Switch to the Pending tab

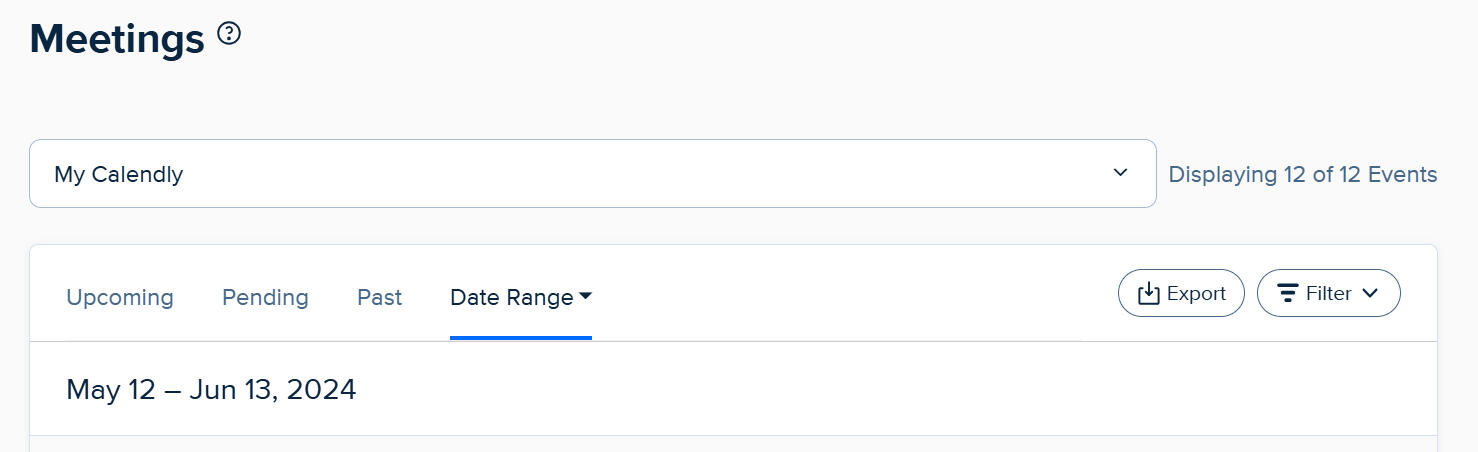[265, 297]
